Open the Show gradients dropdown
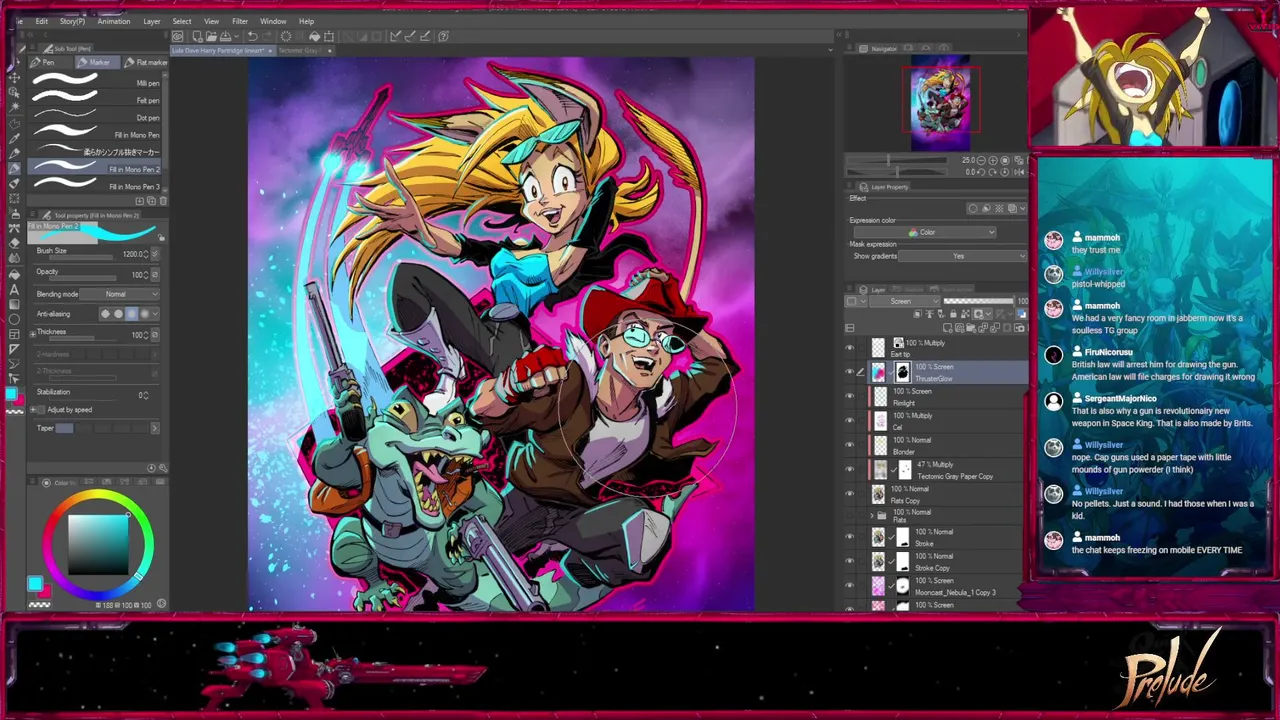This screenshot has width=1280, height=720. point(962,256)
